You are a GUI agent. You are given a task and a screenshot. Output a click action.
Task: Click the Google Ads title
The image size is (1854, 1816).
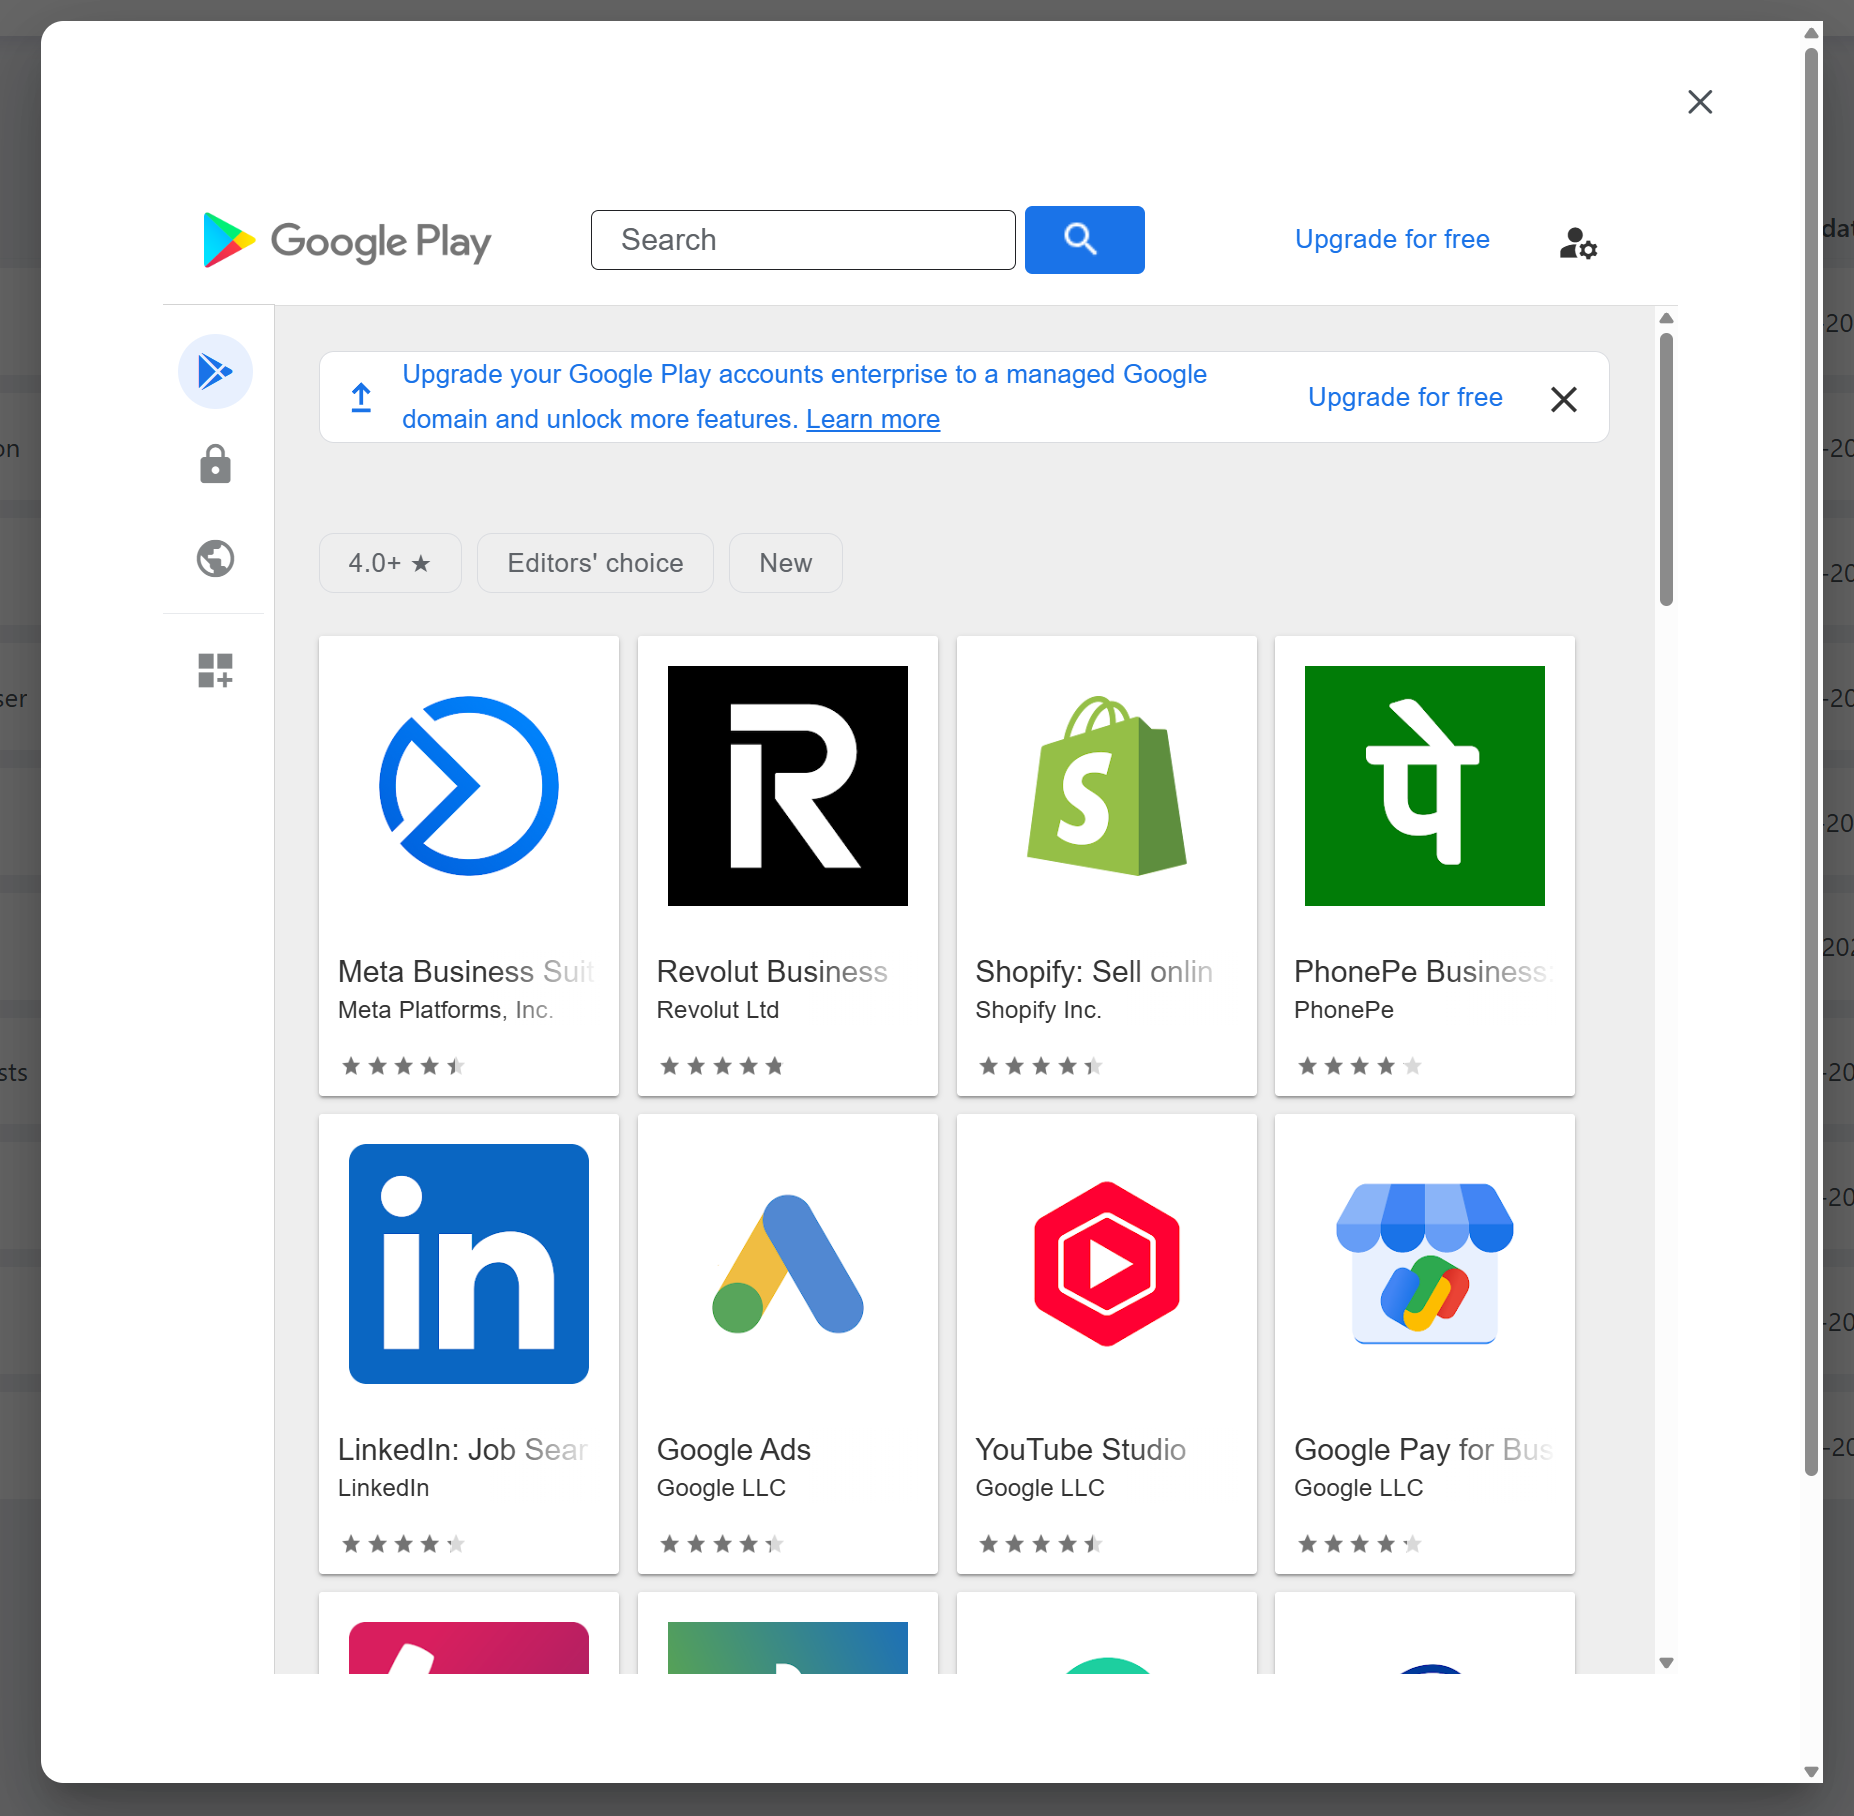[734, 1449]
